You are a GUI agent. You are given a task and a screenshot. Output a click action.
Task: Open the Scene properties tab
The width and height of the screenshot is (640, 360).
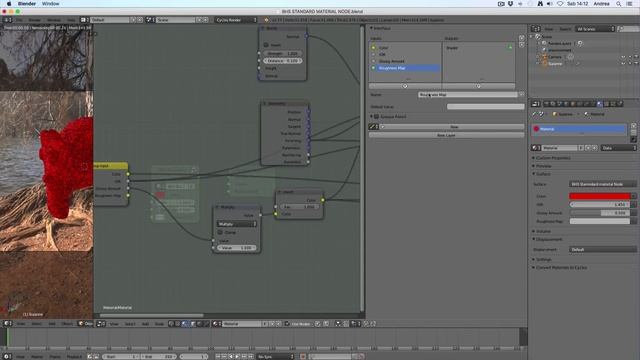(560, 104)
